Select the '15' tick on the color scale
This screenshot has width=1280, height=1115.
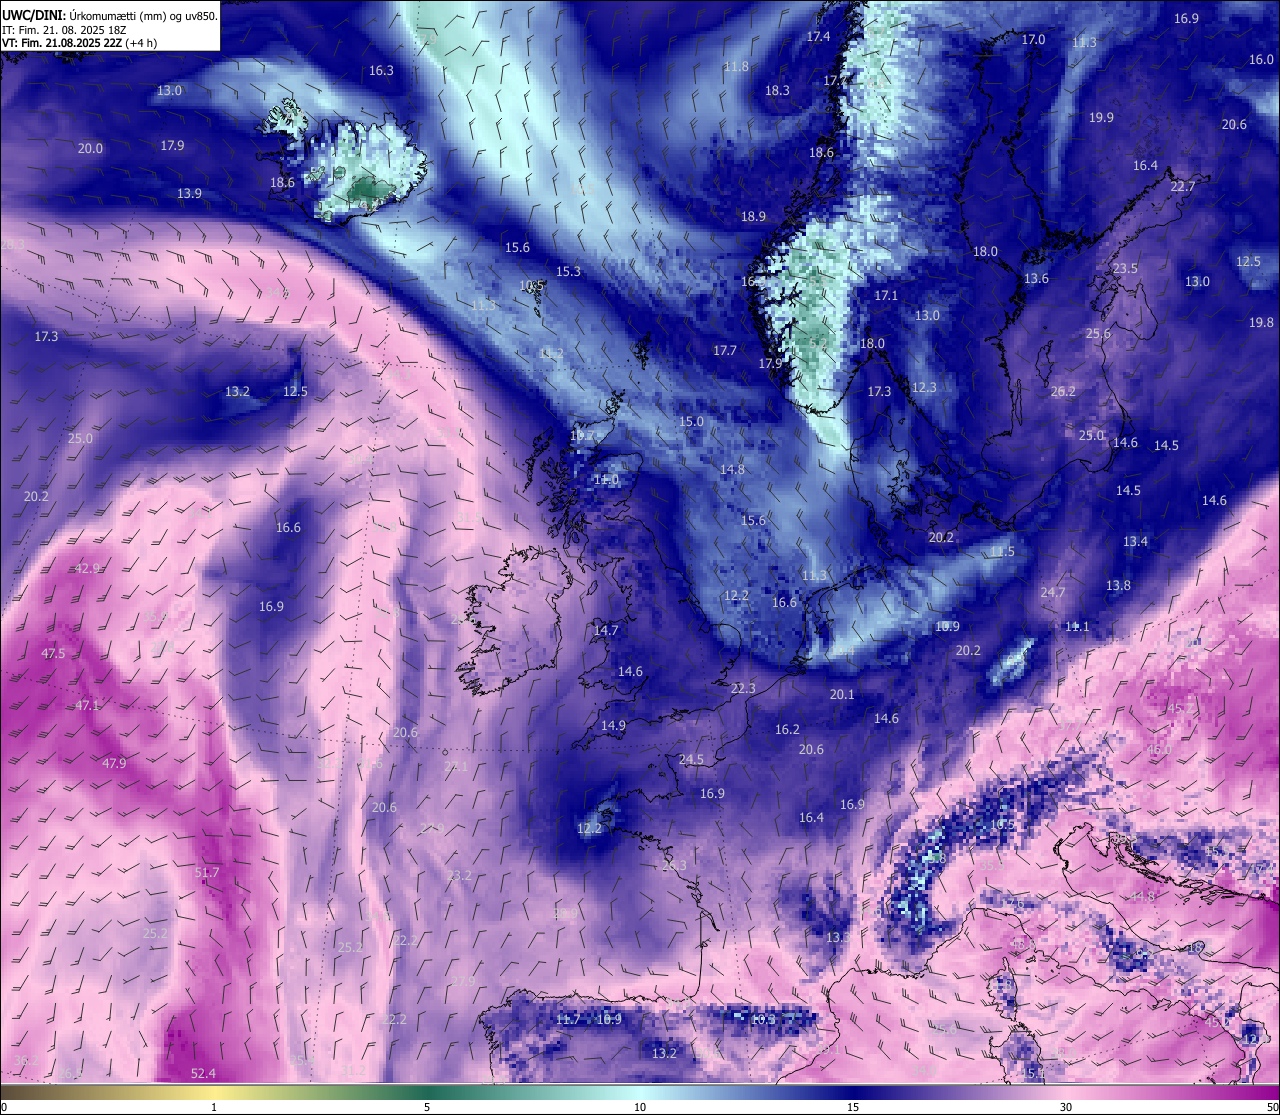pyautogui.click(x=853, y=1107)
